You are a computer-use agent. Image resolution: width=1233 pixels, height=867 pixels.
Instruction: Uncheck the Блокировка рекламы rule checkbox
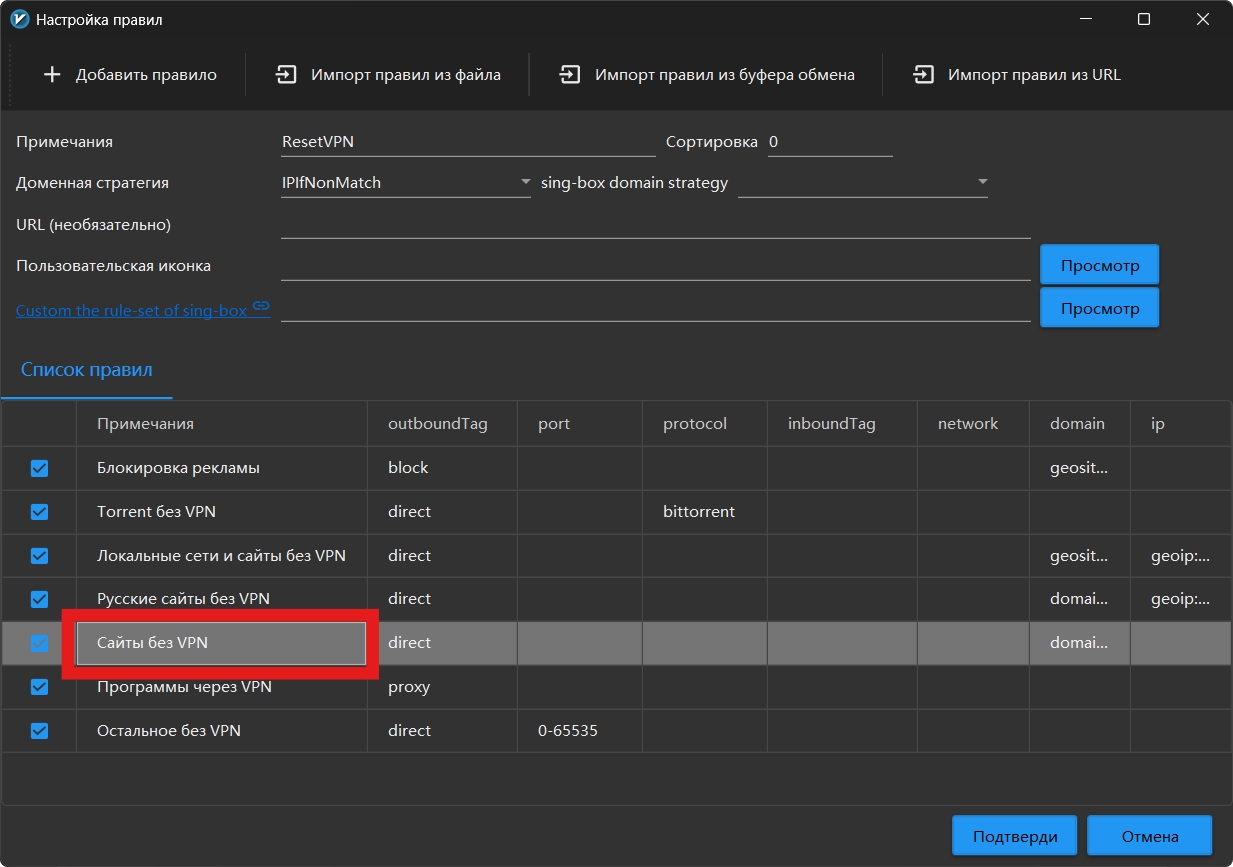click(x=39, y=468)
